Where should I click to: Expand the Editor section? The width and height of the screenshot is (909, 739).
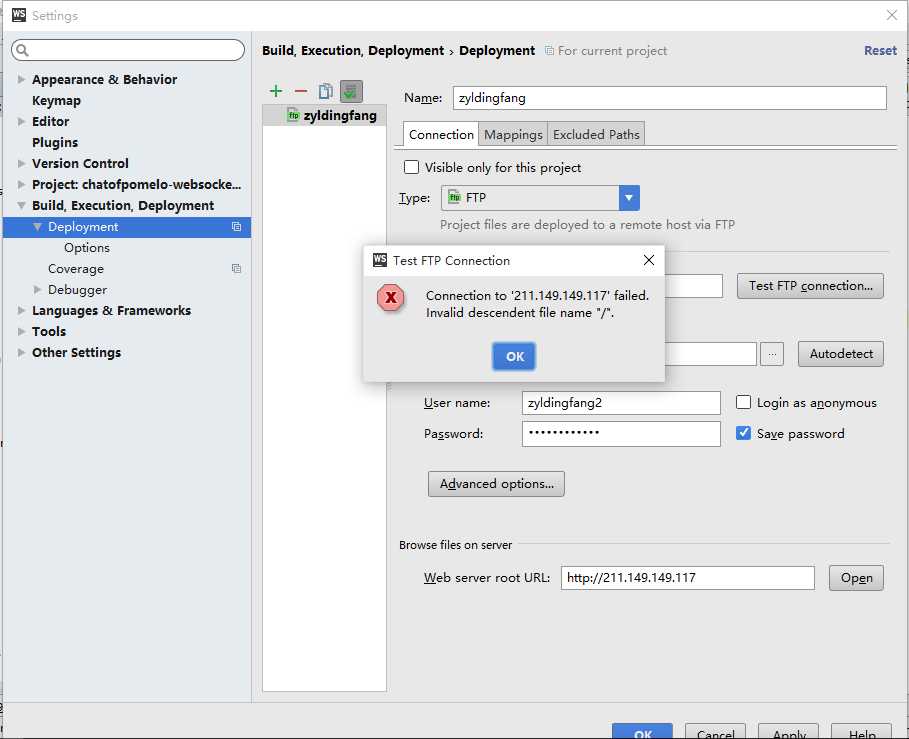(x=21, y=121)
